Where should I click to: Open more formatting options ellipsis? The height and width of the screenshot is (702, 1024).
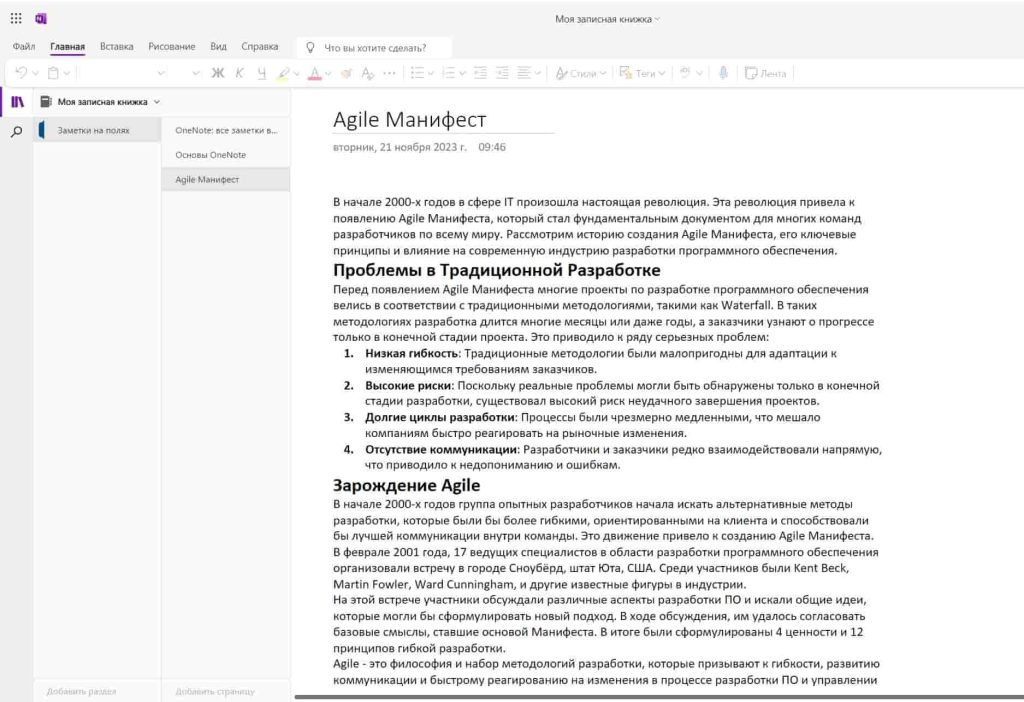pos(389,73)
